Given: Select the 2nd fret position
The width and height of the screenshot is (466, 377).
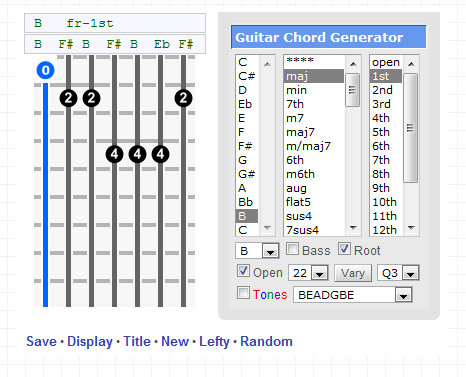Looking at the screenshot, I should (386, 90).
